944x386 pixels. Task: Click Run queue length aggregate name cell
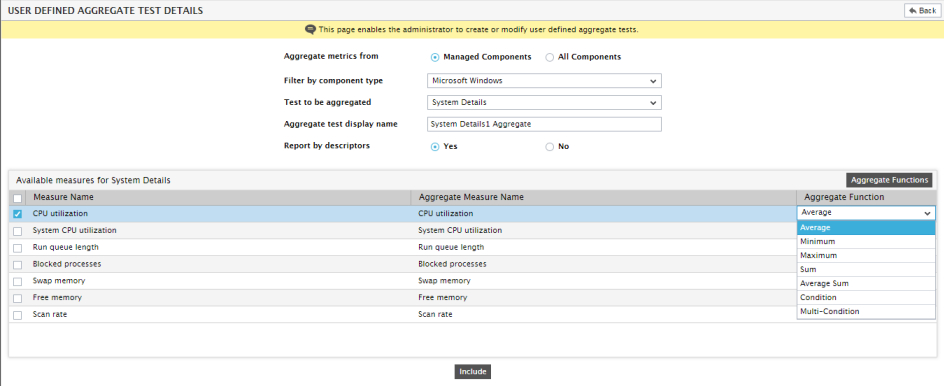(x=451, y=247)
